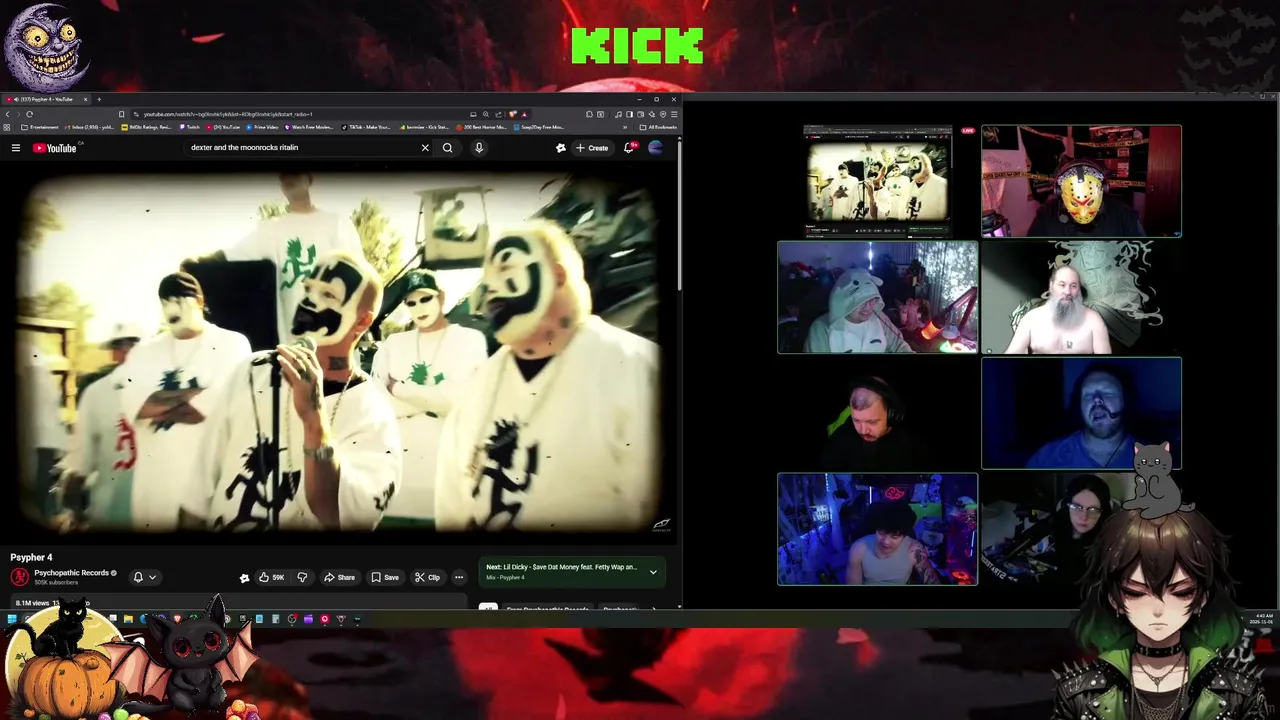Open the browser main menu
The width and height of the screenshot is (1280, 720).
coord(674,114)
